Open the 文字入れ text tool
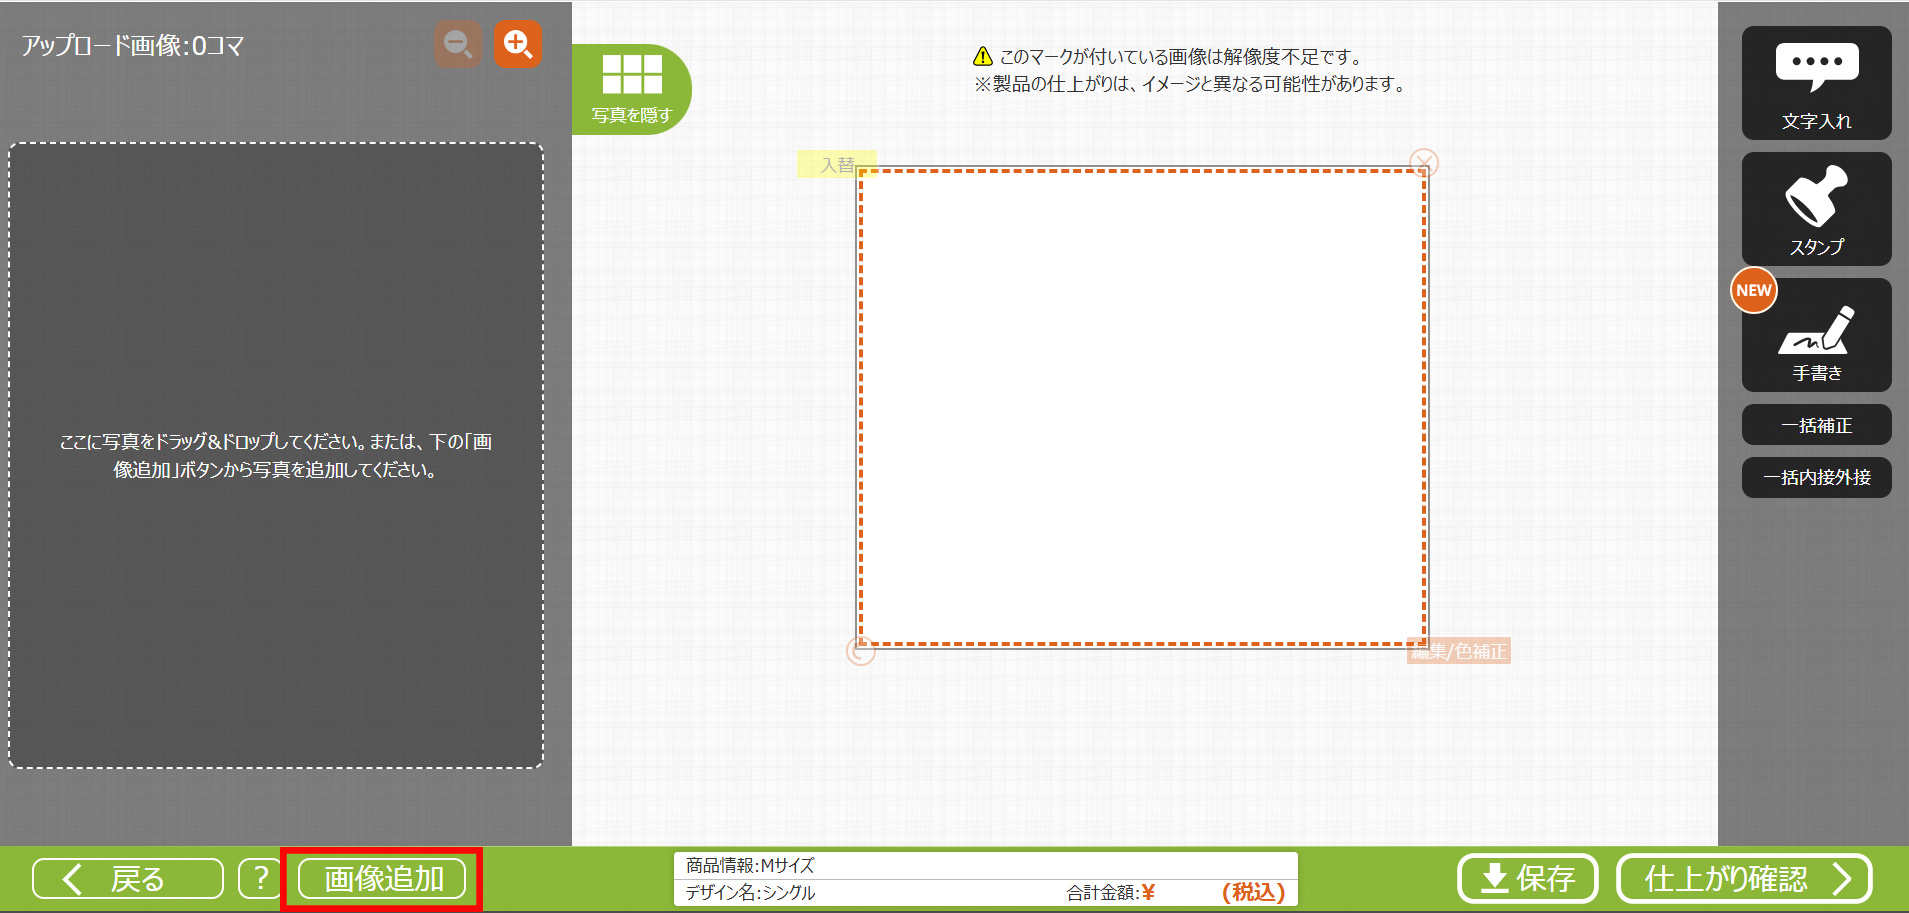Viewport: 1909px width, 913px height. tap(1816, 83)
